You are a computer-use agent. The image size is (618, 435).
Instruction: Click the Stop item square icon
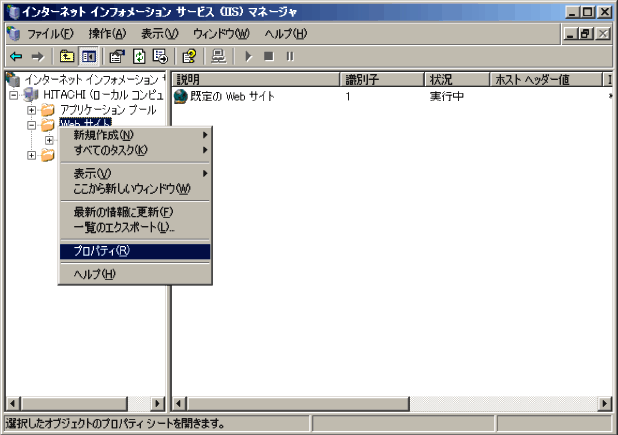(269, 57)
